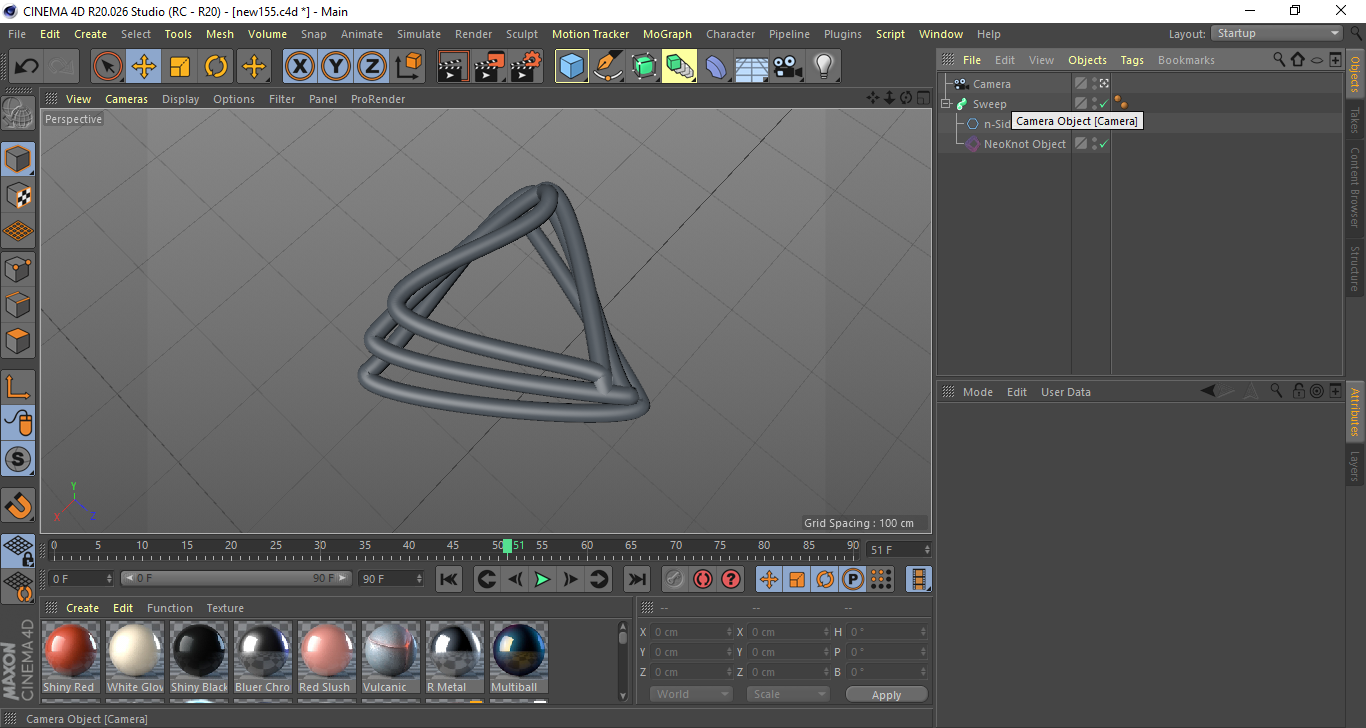
Task: Select the NeoKnot Object entry
Action: click(x=1025, y=144)
